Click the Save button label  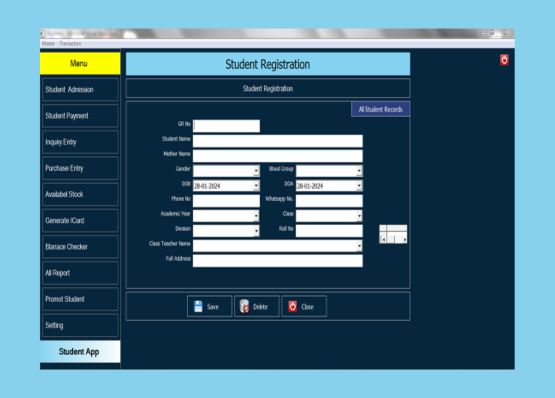click(213, 307)
